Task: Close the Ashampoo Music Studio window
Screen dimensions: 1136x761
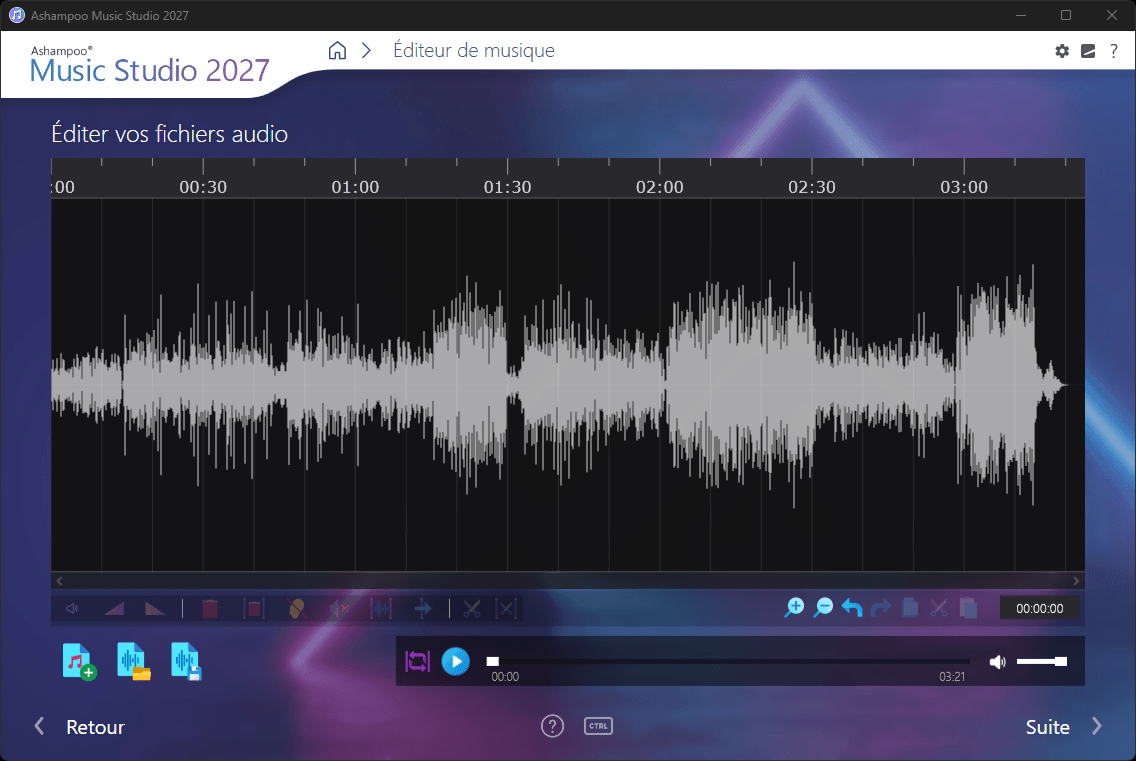Action: click(x=1111, y=15)
